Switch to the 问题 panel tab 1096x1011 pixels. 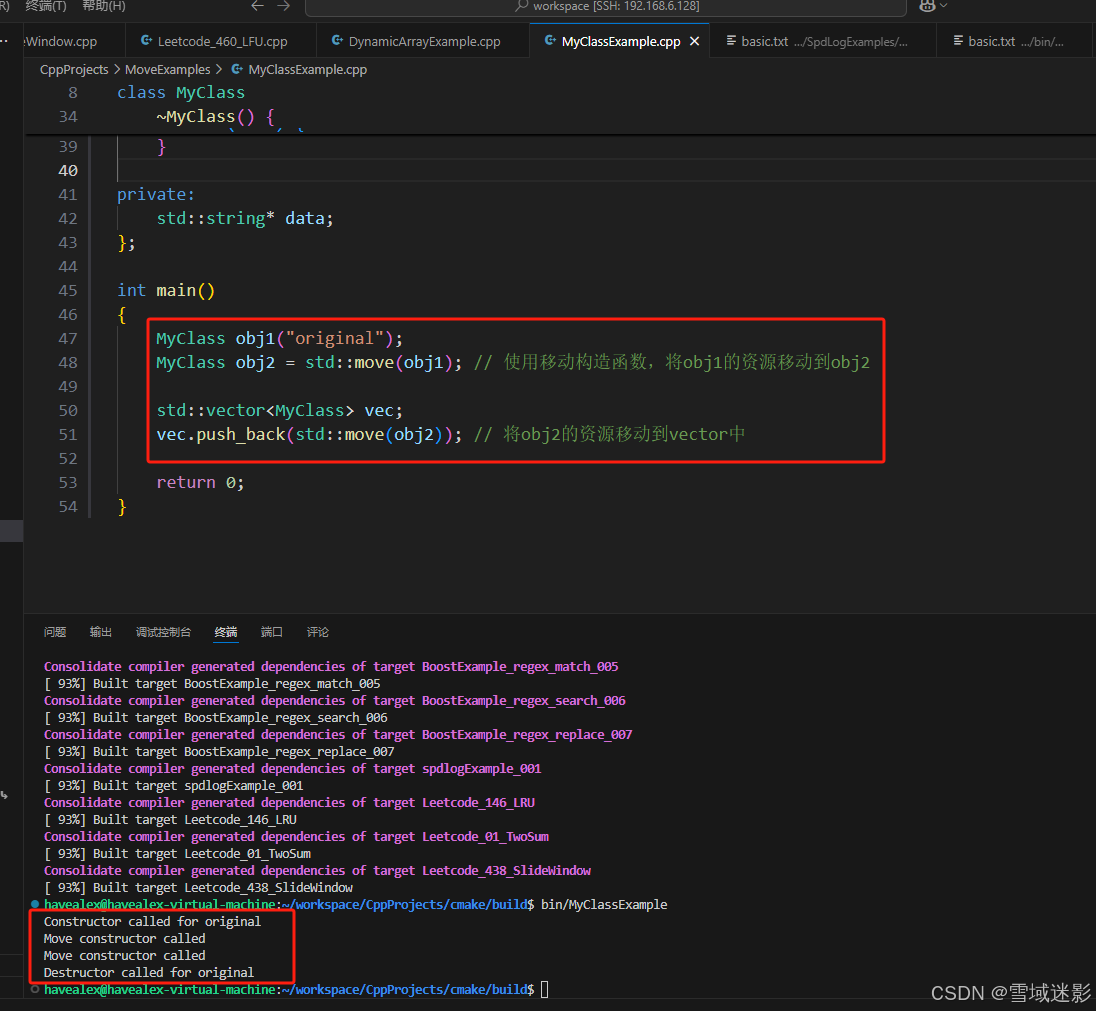(x=54, y=632)
